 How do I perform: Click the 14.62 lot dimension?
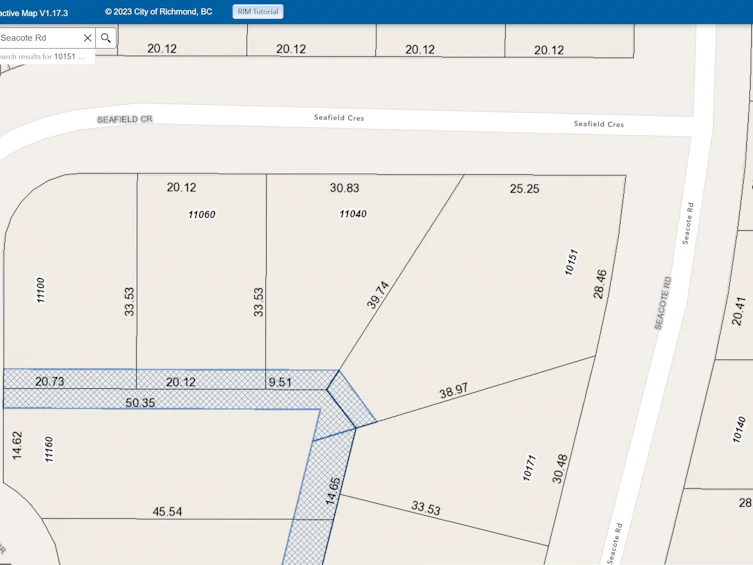(17, 445)
